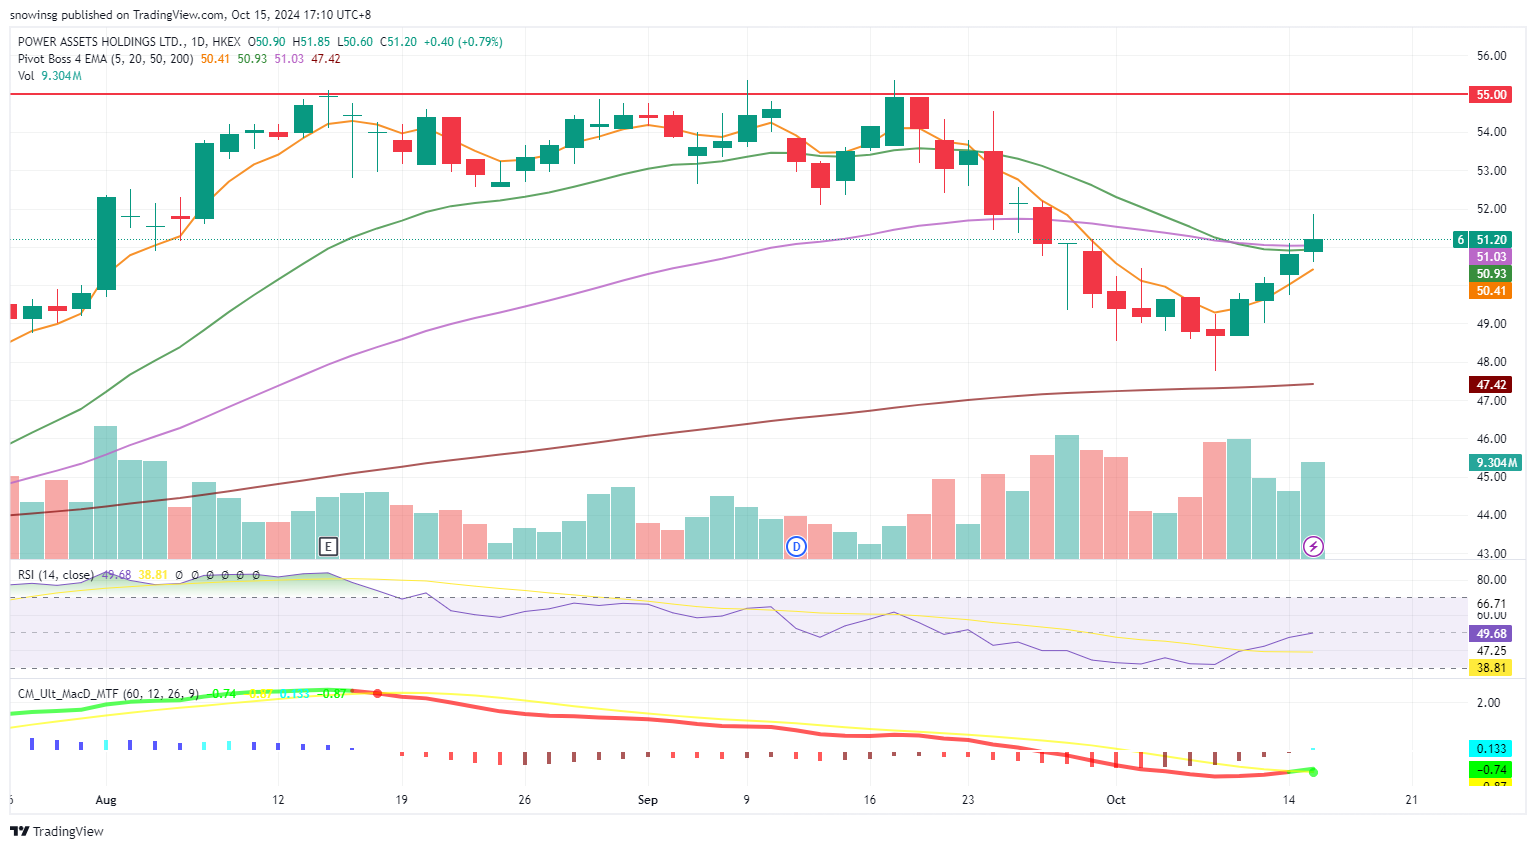
Task: Click the purple 51.03 EMA price label
Action: click(1491, 257)
